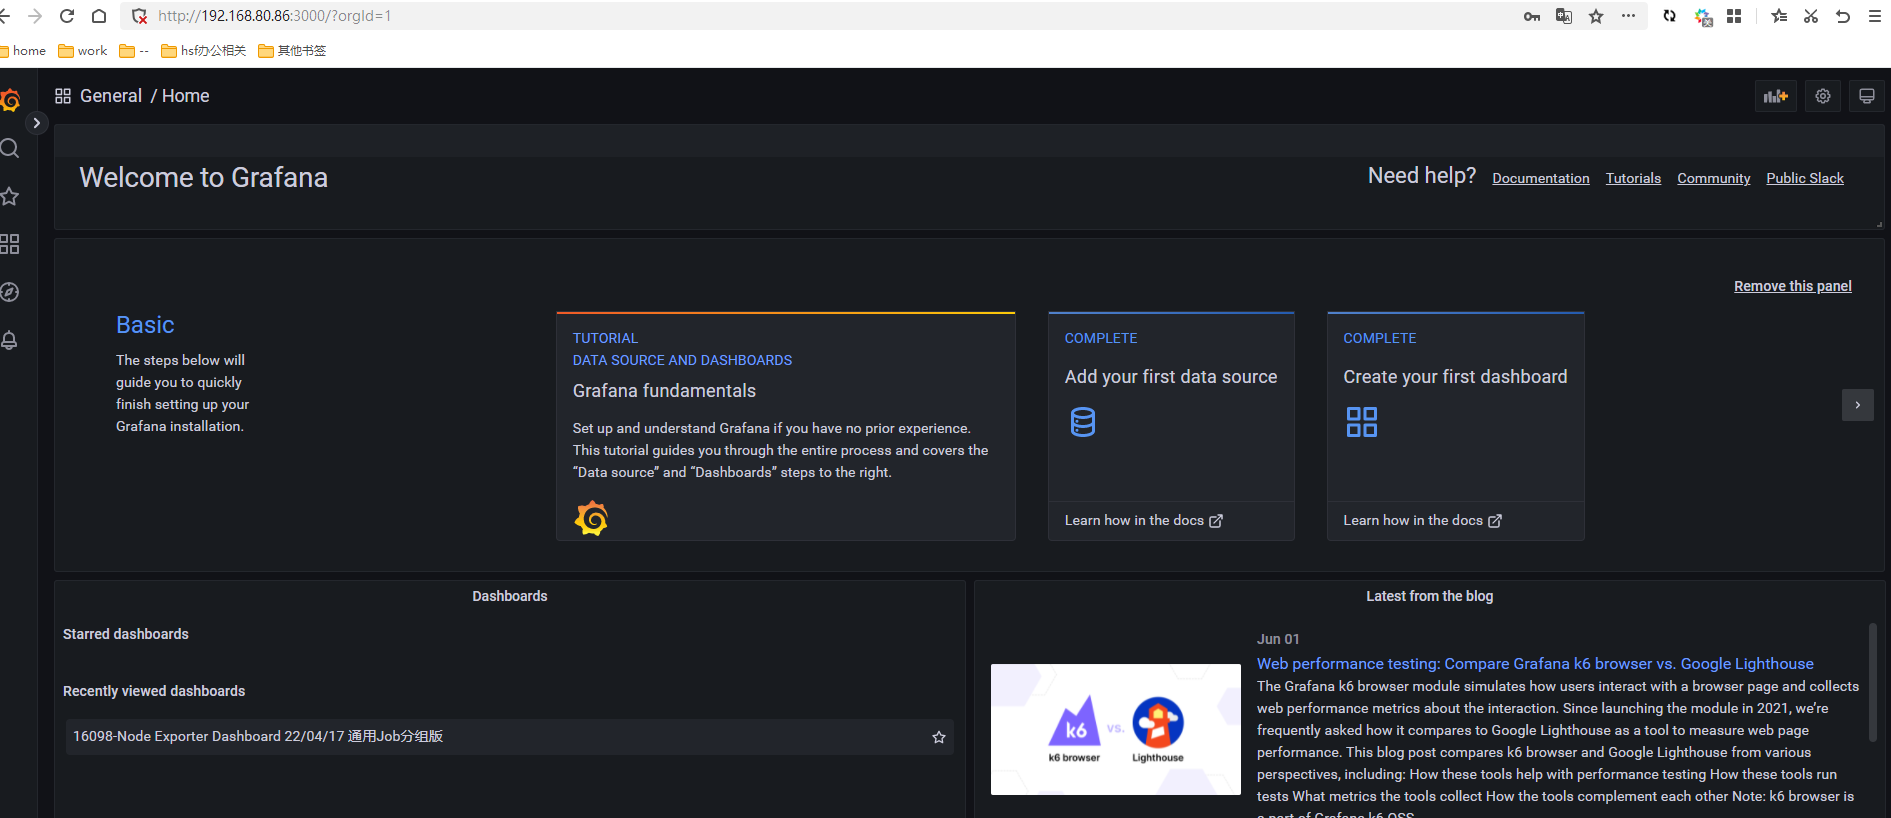Open the Community help link

(x=1714, y=178)
